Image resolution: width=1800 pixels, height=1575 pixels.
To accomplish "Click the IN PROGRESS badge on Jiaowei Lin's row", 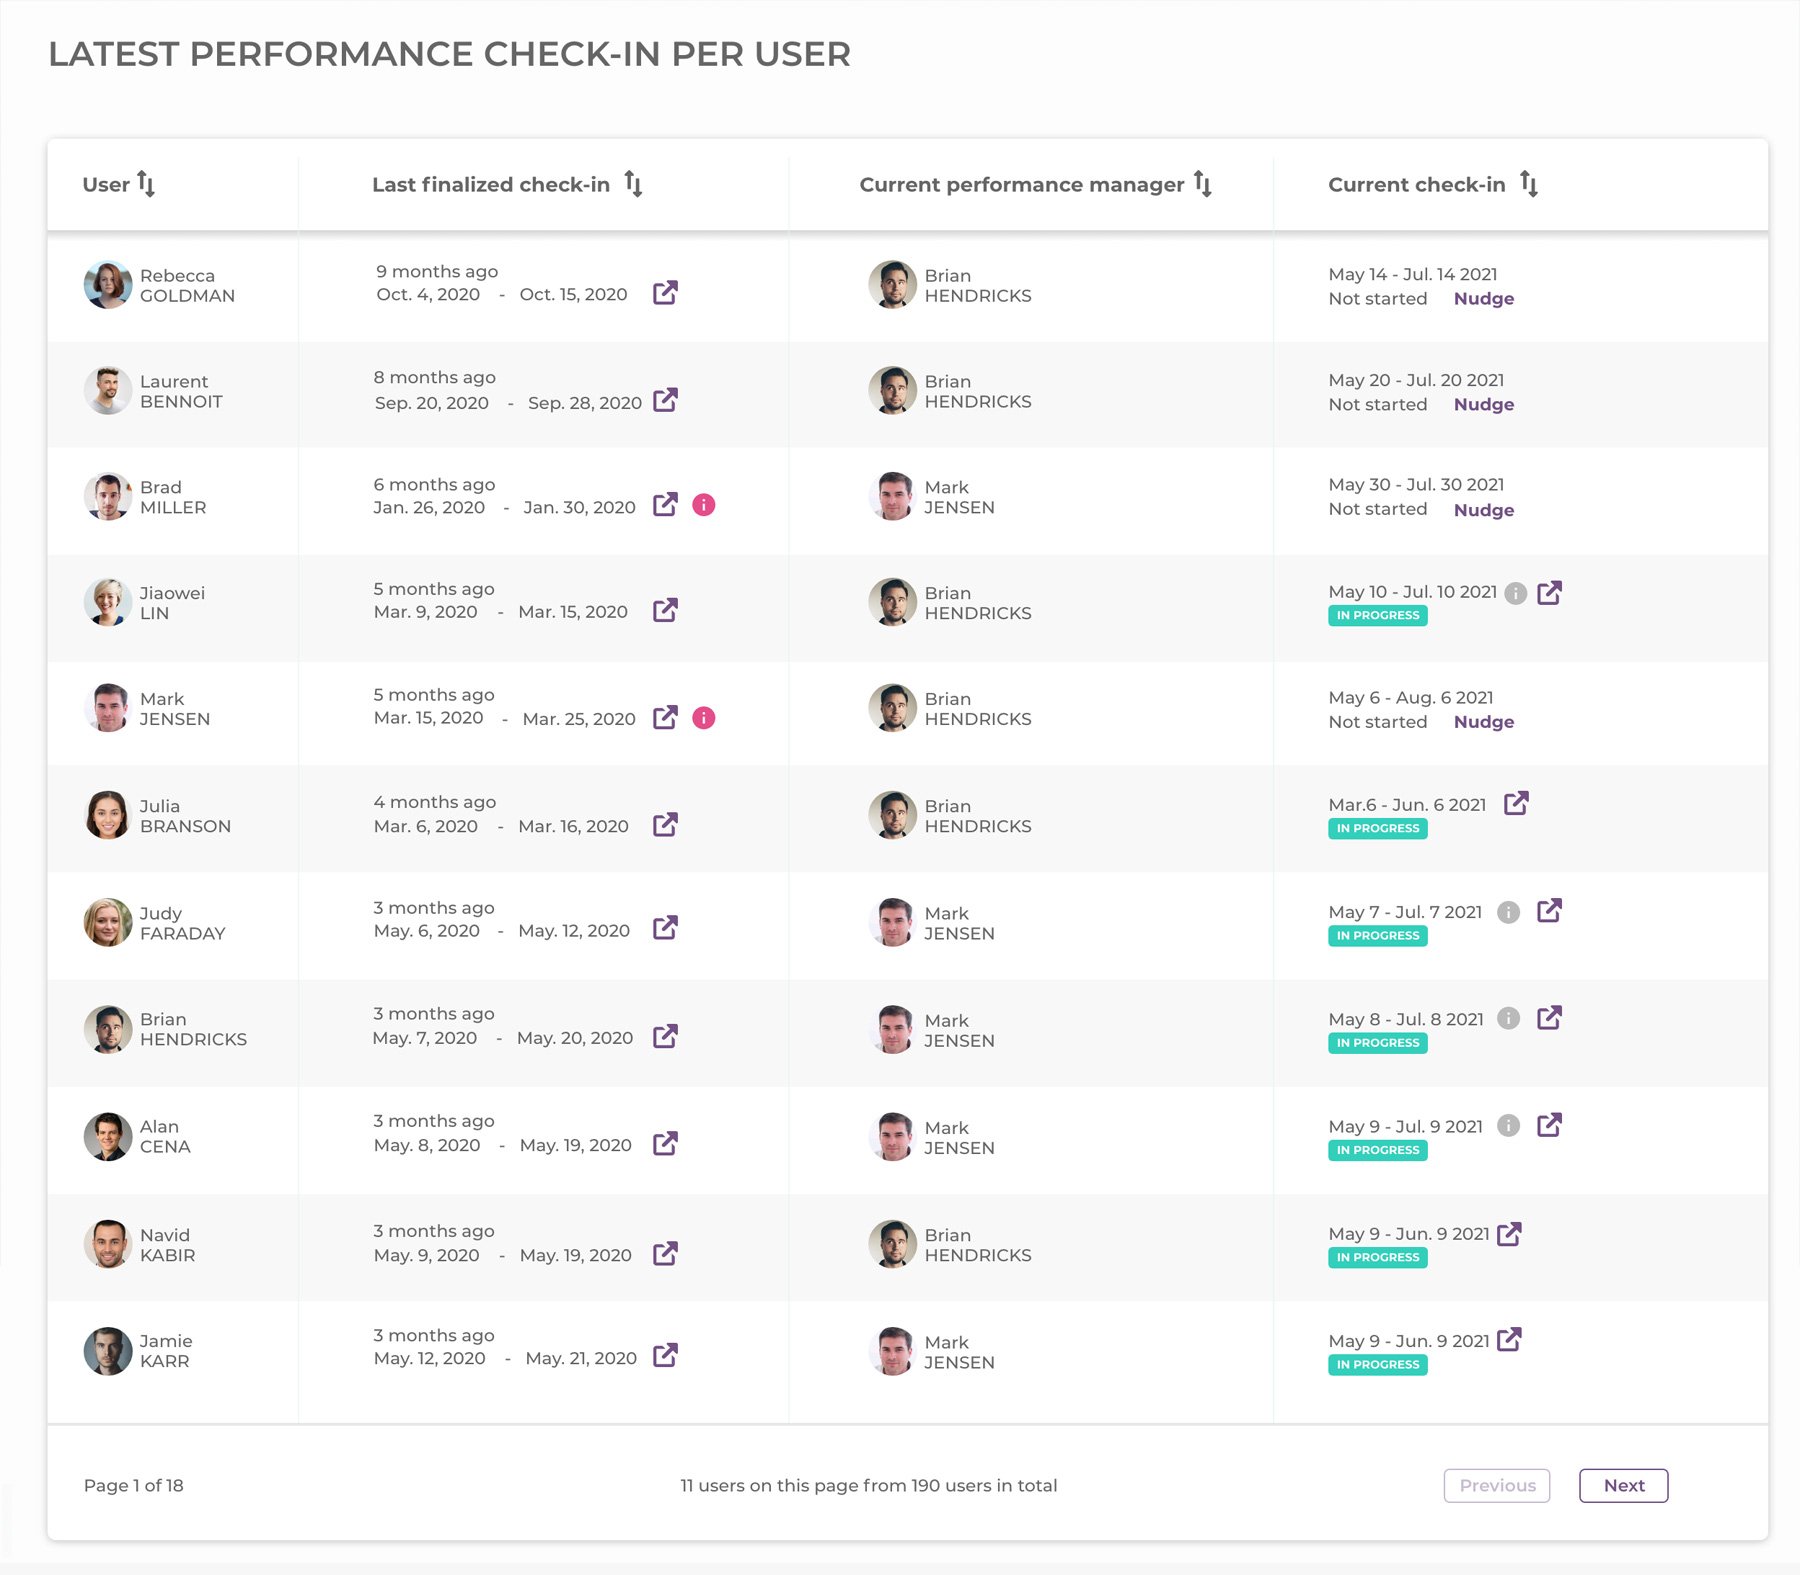I will pos(1377,615).
